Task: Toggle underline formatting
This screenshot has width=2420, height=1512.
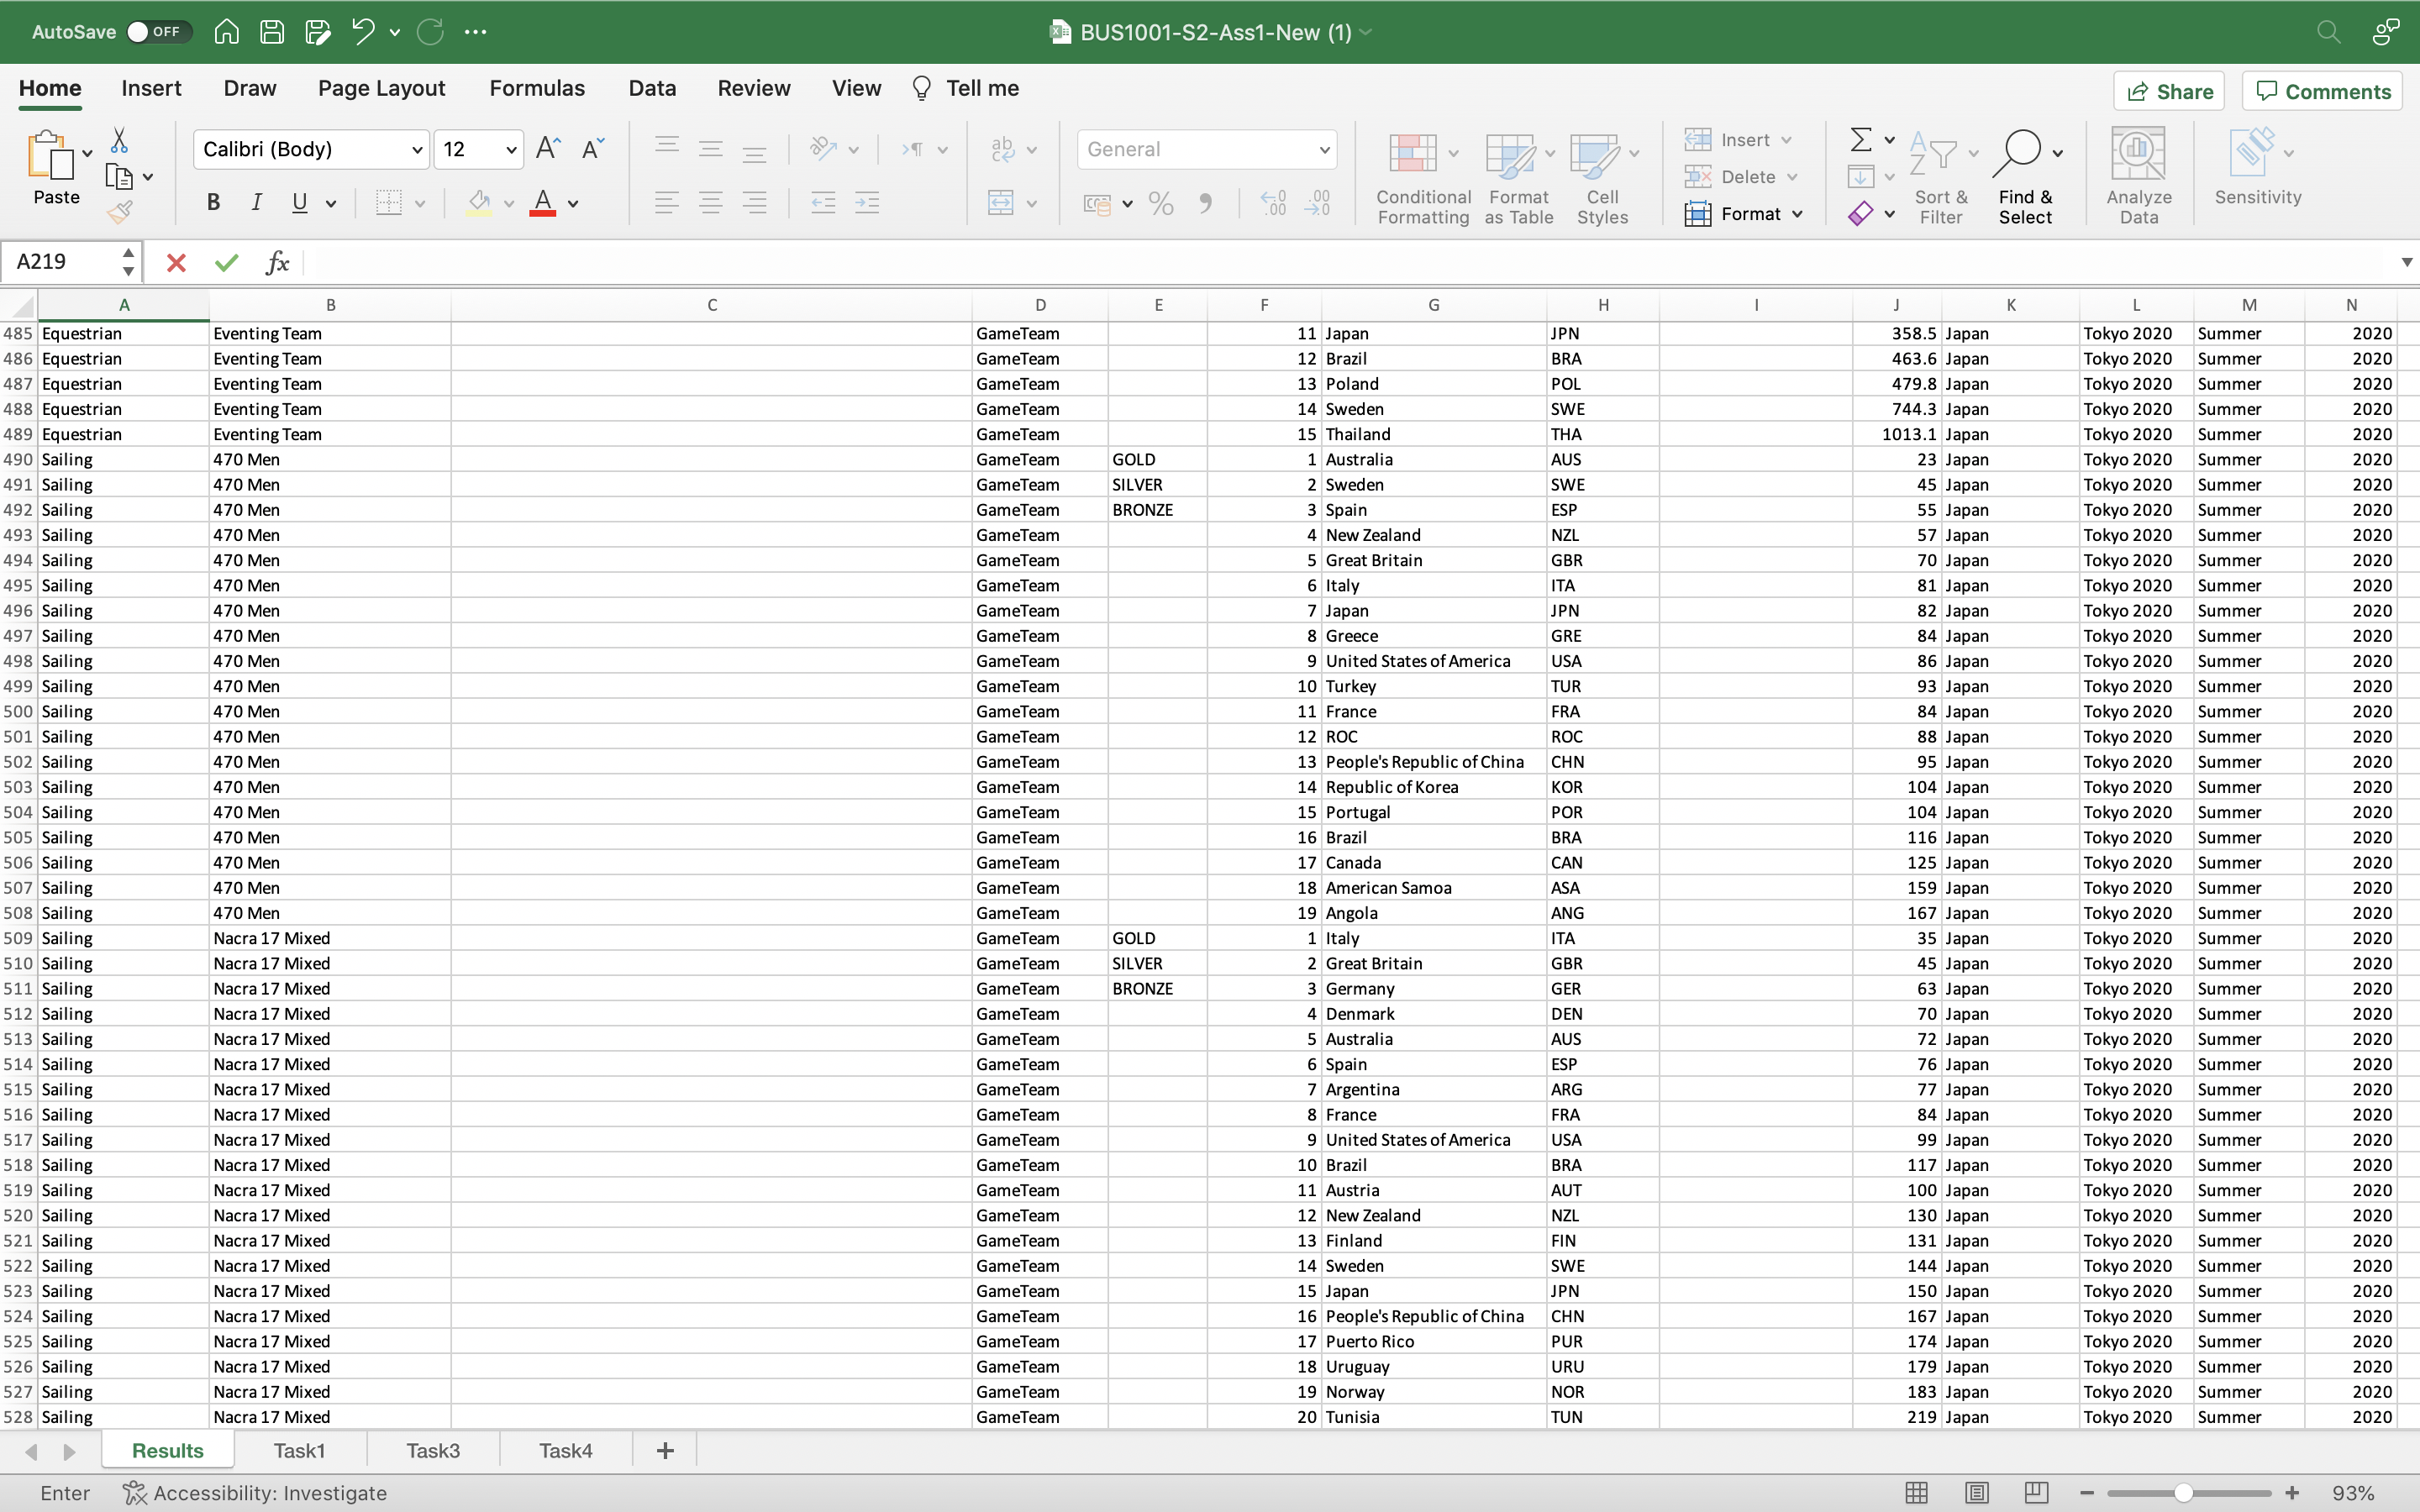Action: coord(300,202)
